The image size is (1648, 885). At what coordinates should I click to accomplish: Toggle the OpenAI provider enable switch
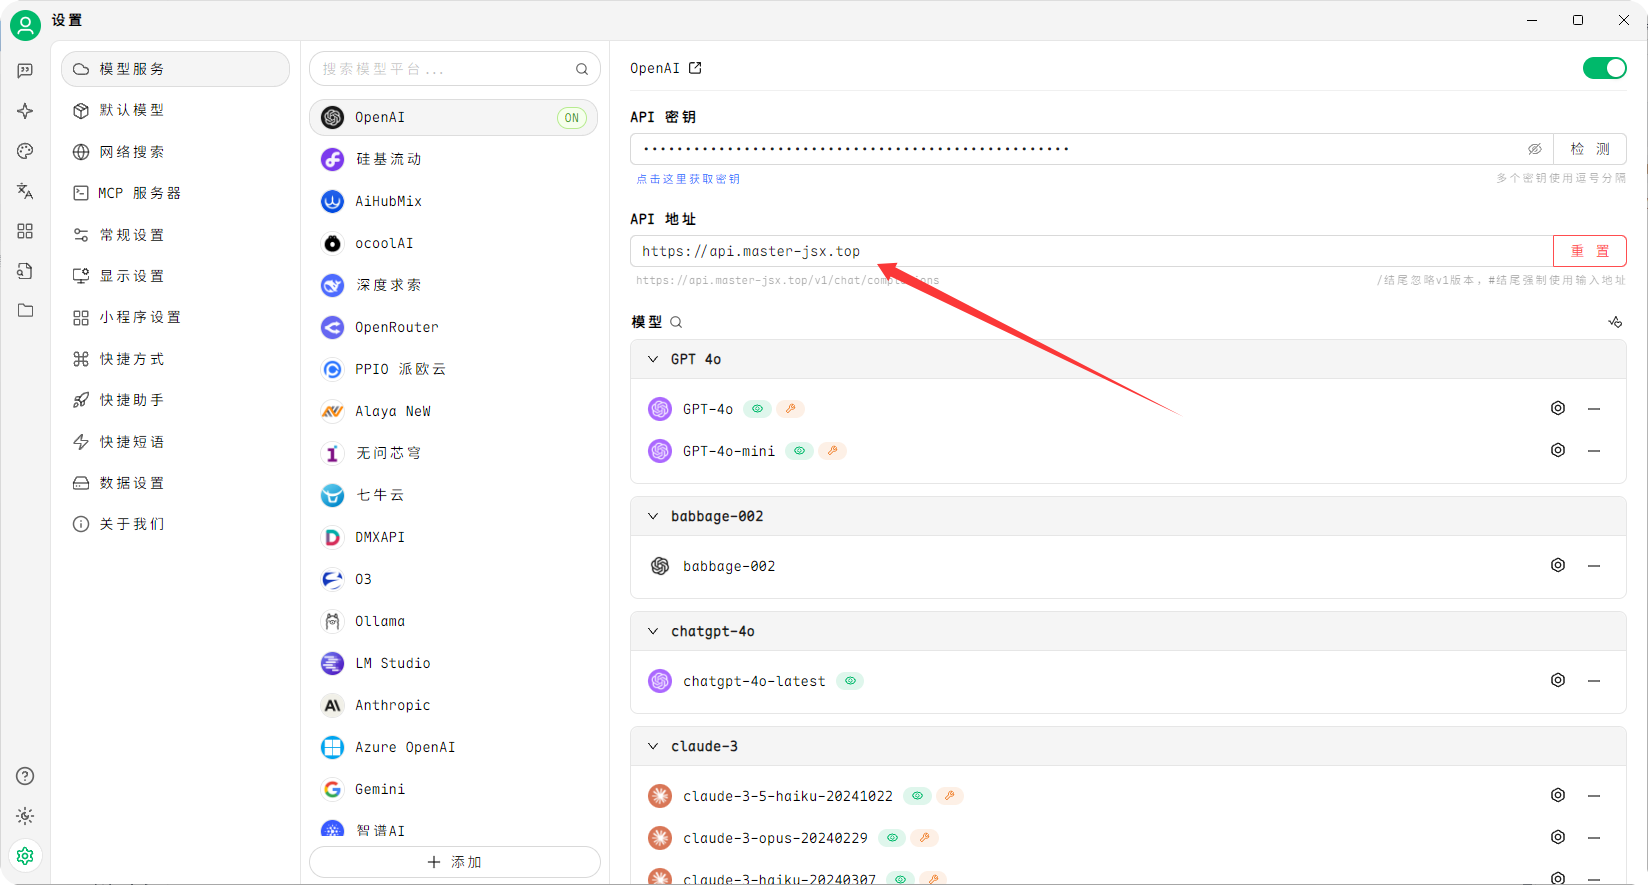pyautogui.click(x=1605, y=68)
